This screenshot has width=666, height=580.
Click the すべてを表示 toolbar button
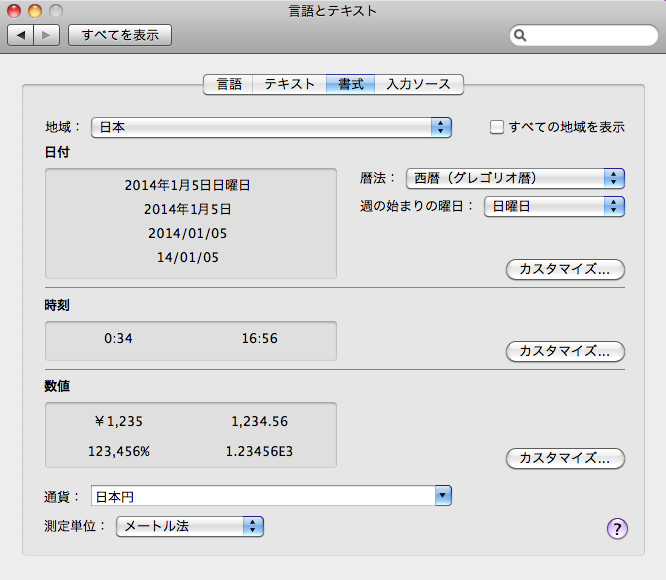click(120, 35)
